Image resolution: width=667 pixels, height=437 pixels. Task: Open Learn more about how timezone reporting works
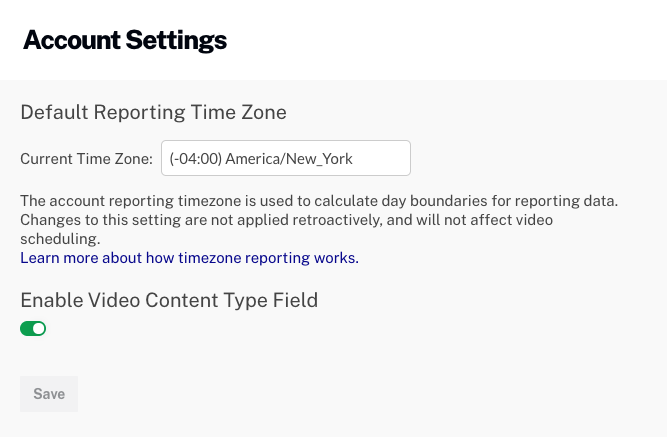[189, 258]
